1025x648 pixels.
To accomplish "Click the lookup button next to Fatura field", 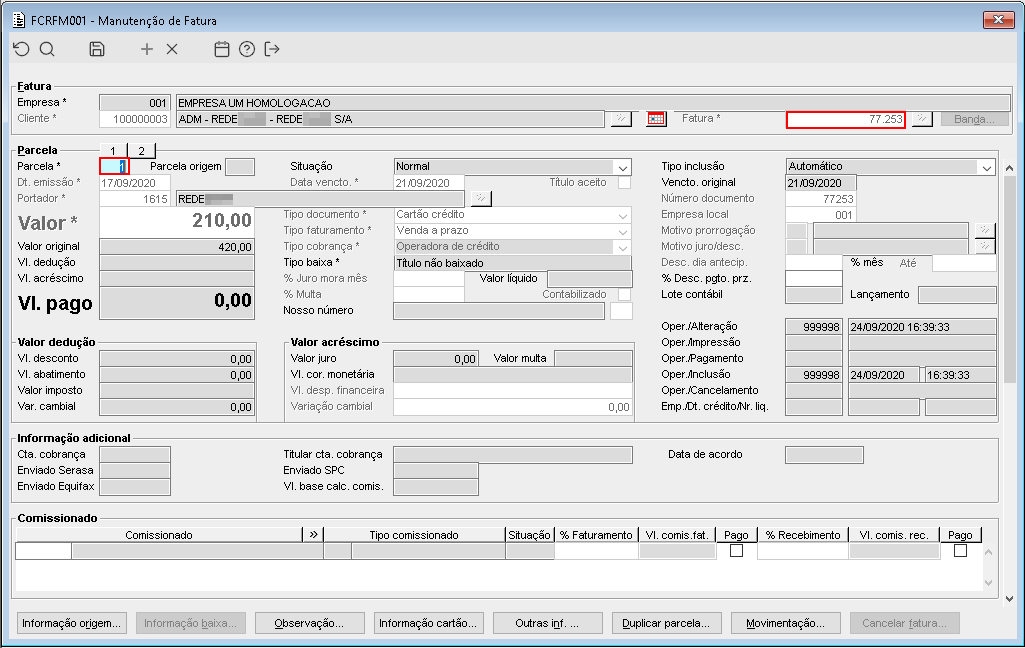I will [922, 119].
